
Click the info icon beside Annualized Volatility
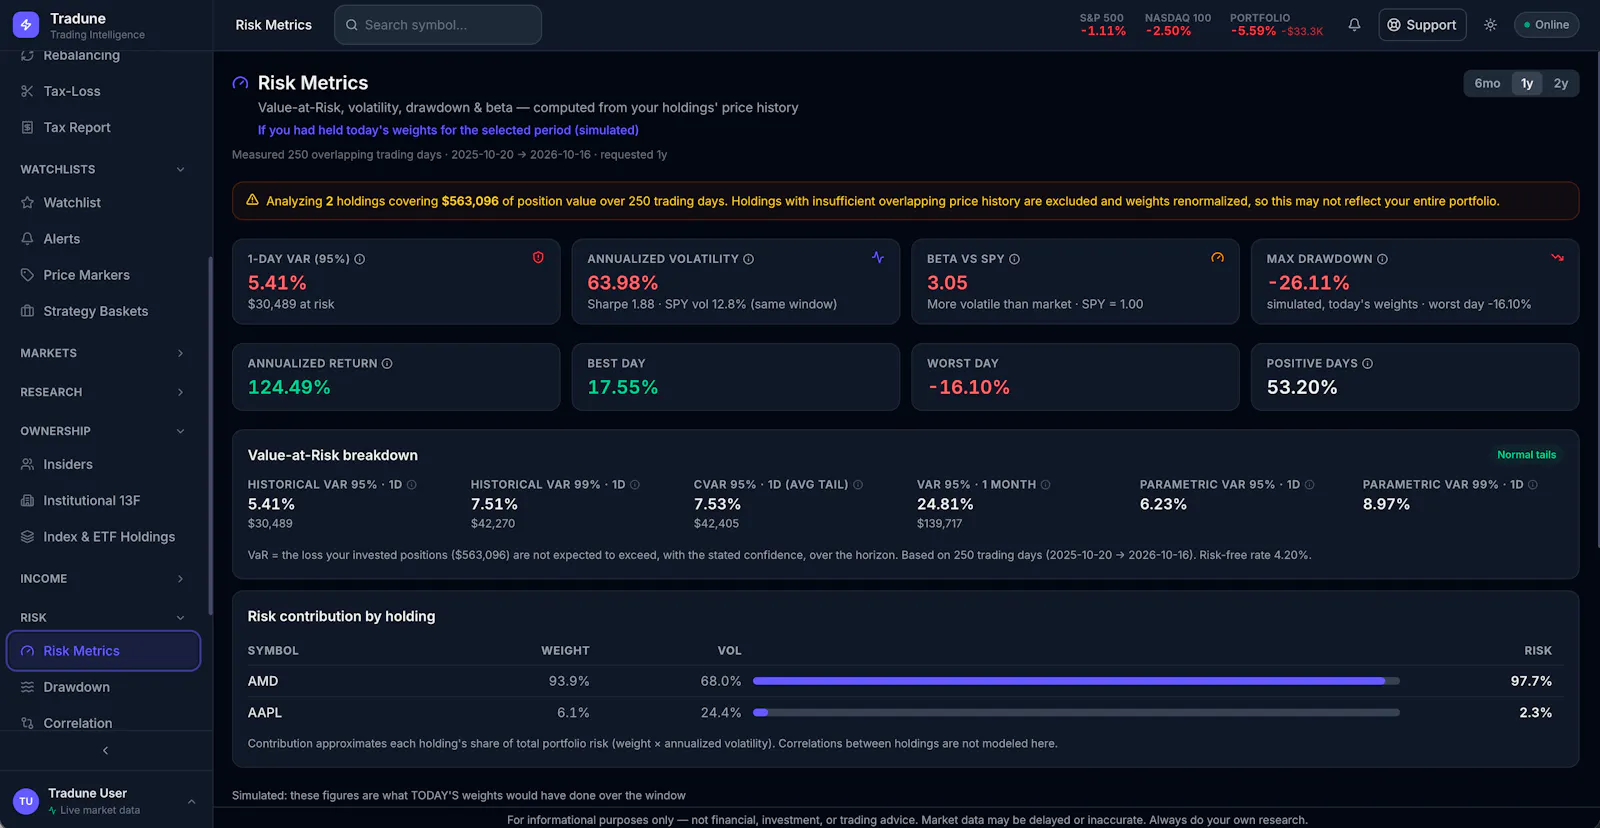click(x=749, y=259)
